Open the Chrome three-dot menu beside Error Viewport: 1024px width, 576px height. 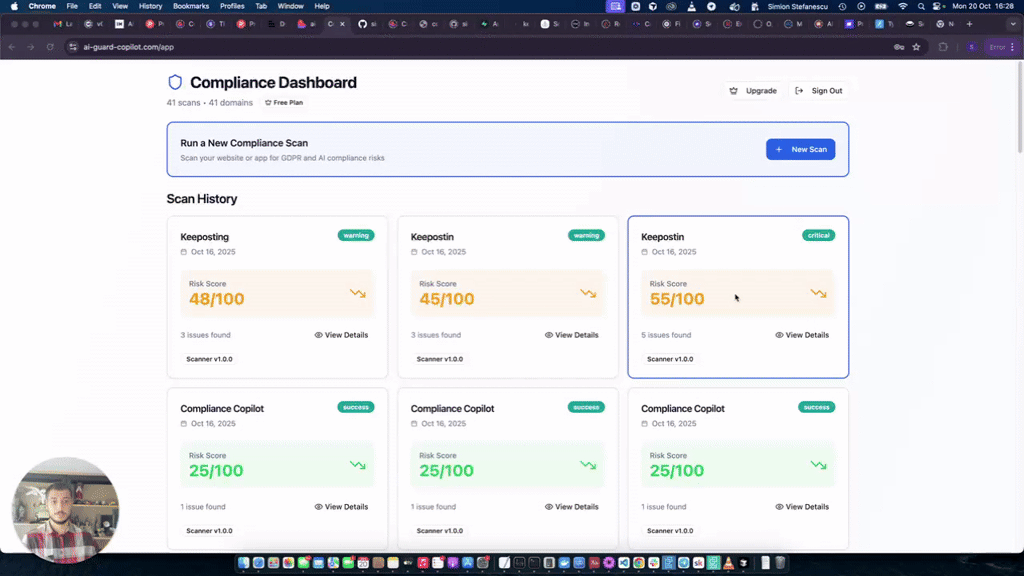1012,47
